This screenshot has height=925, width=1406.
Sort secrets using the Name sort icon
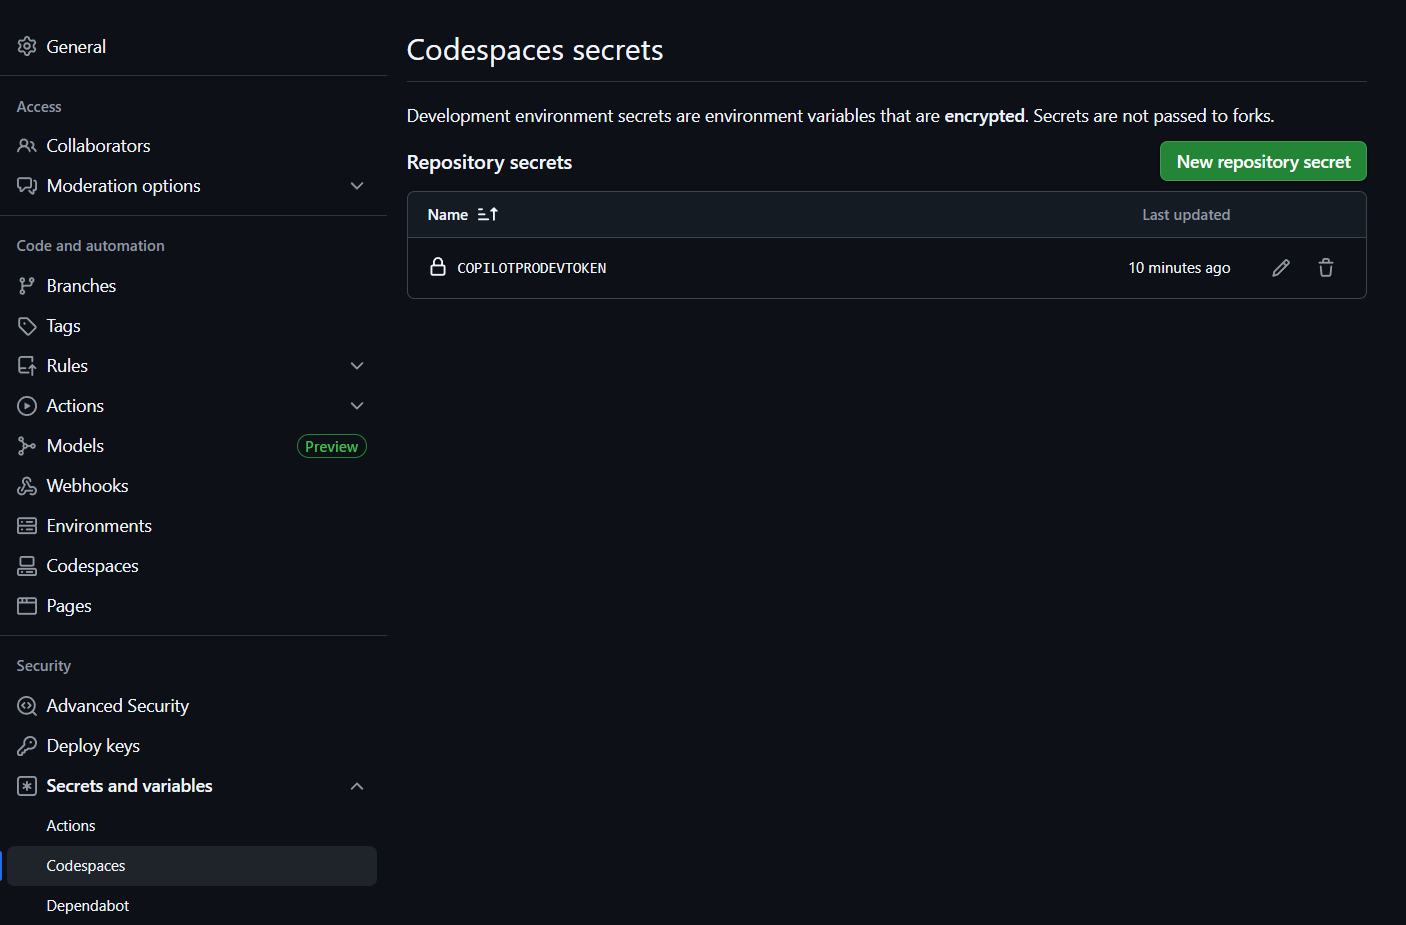pyautogui.click(x=487, y=214)
